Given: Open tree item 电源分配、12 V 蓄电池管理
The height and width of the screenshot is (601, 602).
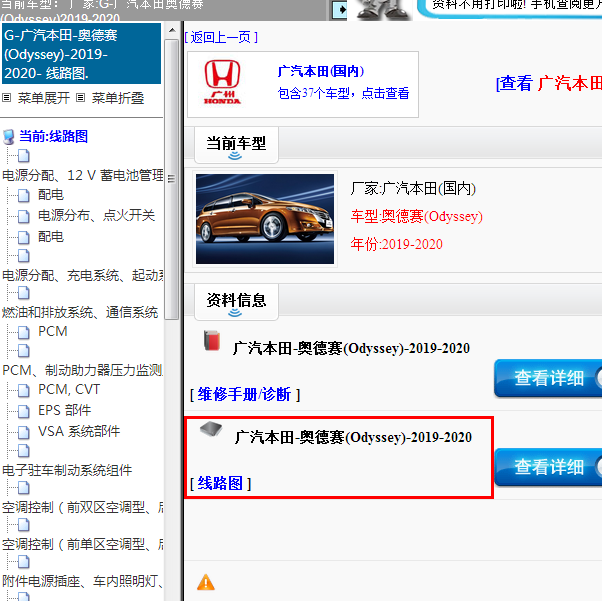Looking at the screenshot, I should click(83, 175).
